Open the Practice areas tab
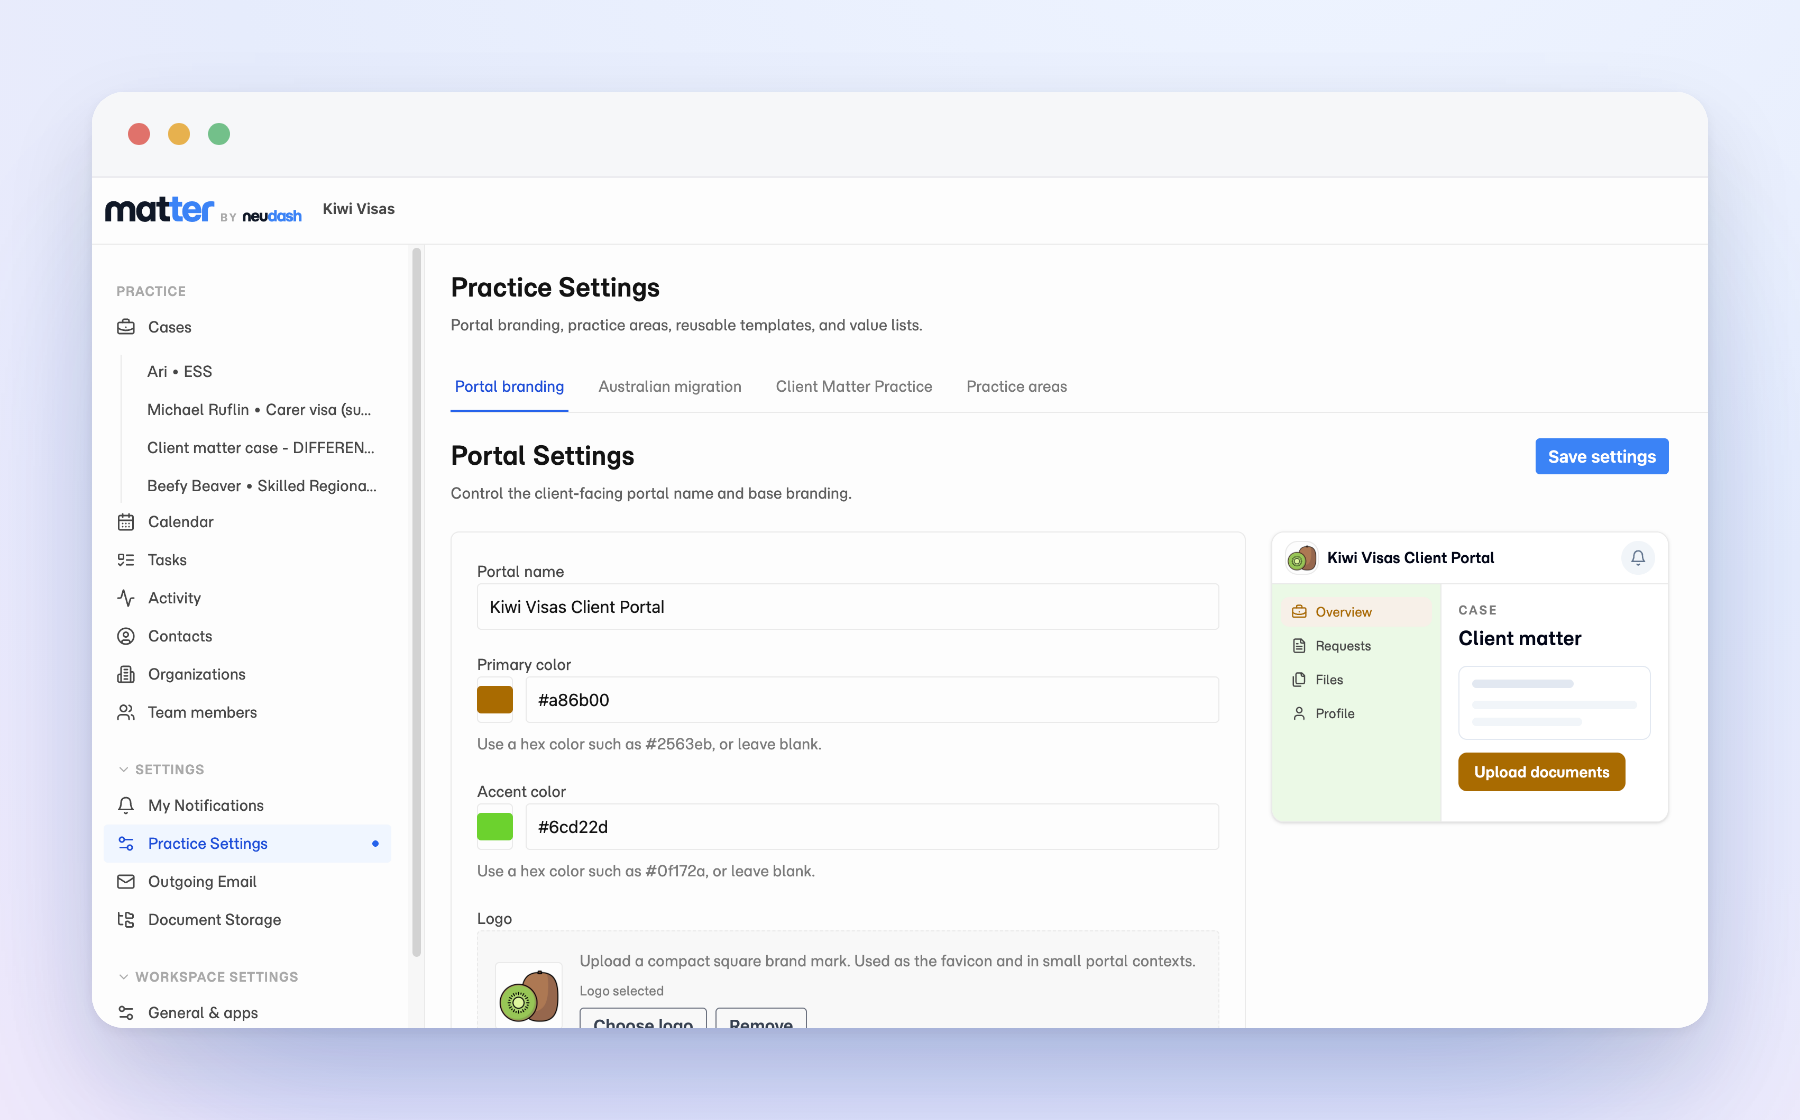Screen dimensions: 1800x1120 [x=1017, y=387]
